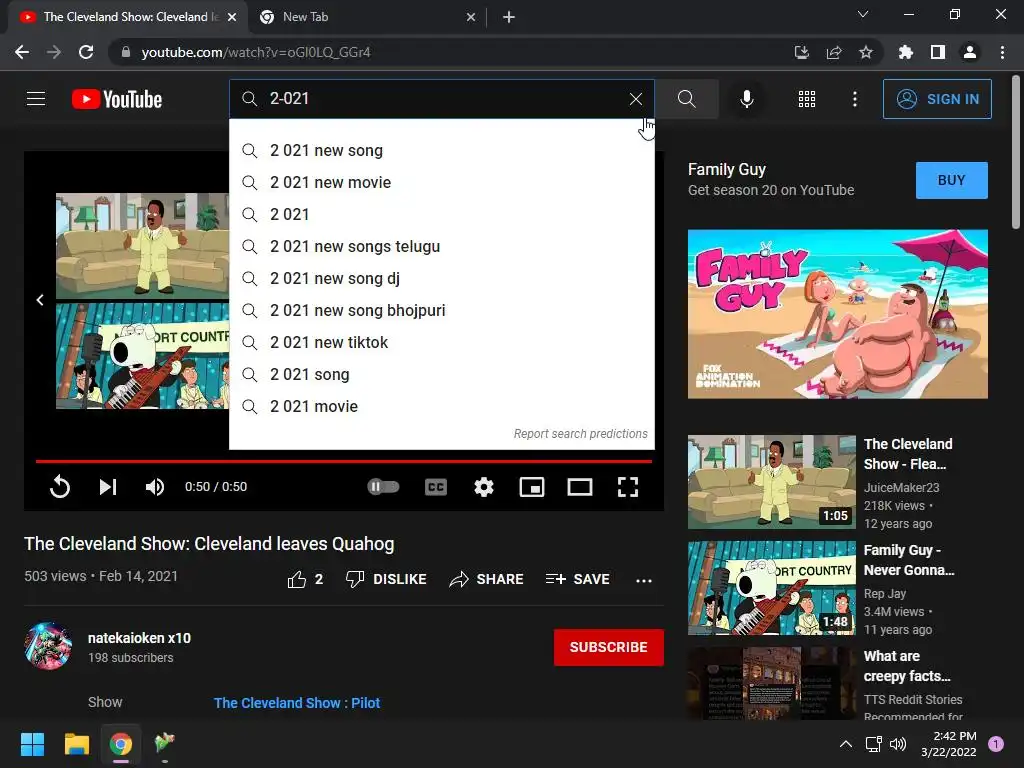Replay the video with the replay button
The width and height of the screenshot is (1024, 768).
(x=59, y=487)
